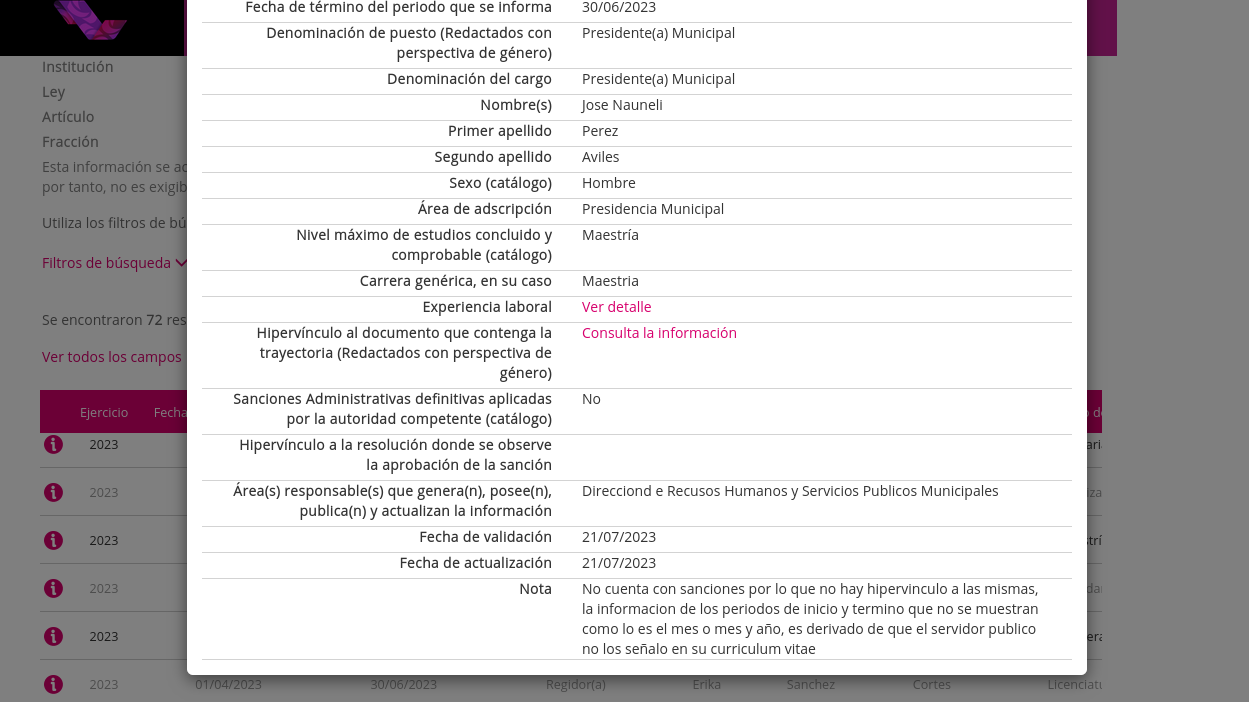Select the Nota text about sanciones
Screen dimensions: 1249x702
coord(810,619)
